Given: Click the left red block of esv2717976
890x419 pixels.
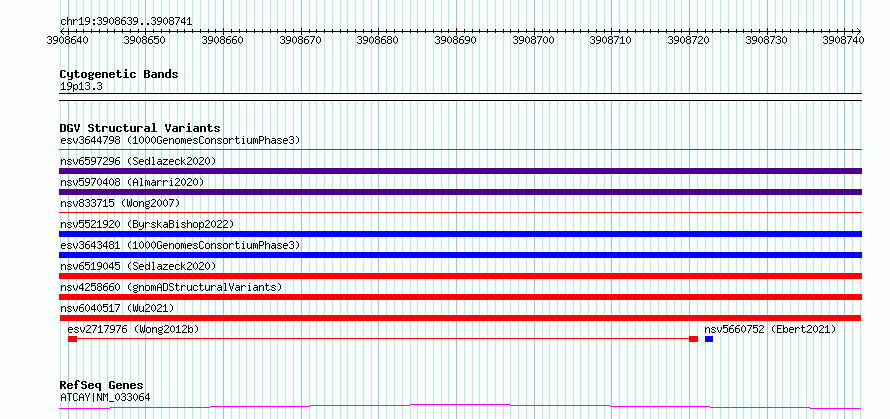Looking at the screenshot, I should tap(72, 339).
